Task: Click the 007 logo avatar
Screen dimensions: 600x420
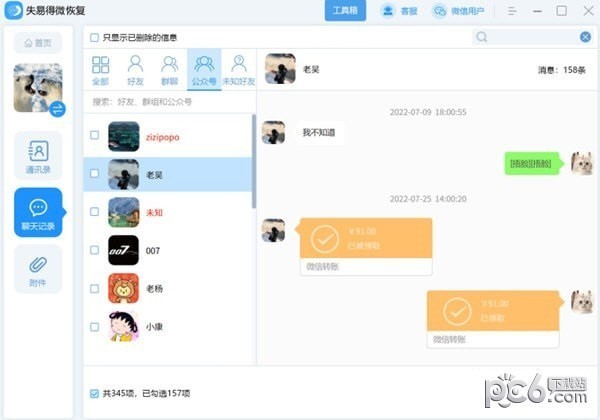Action: tap(124, 251)
